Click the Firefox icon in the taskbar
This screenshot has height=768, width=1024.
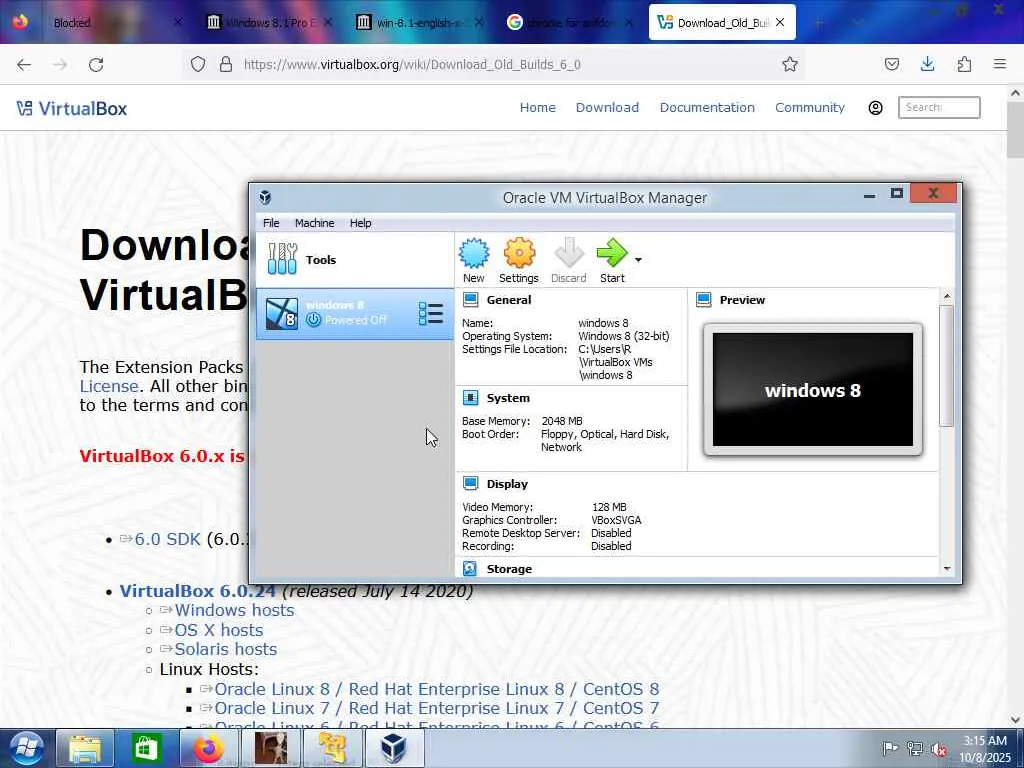coord(208,748)
